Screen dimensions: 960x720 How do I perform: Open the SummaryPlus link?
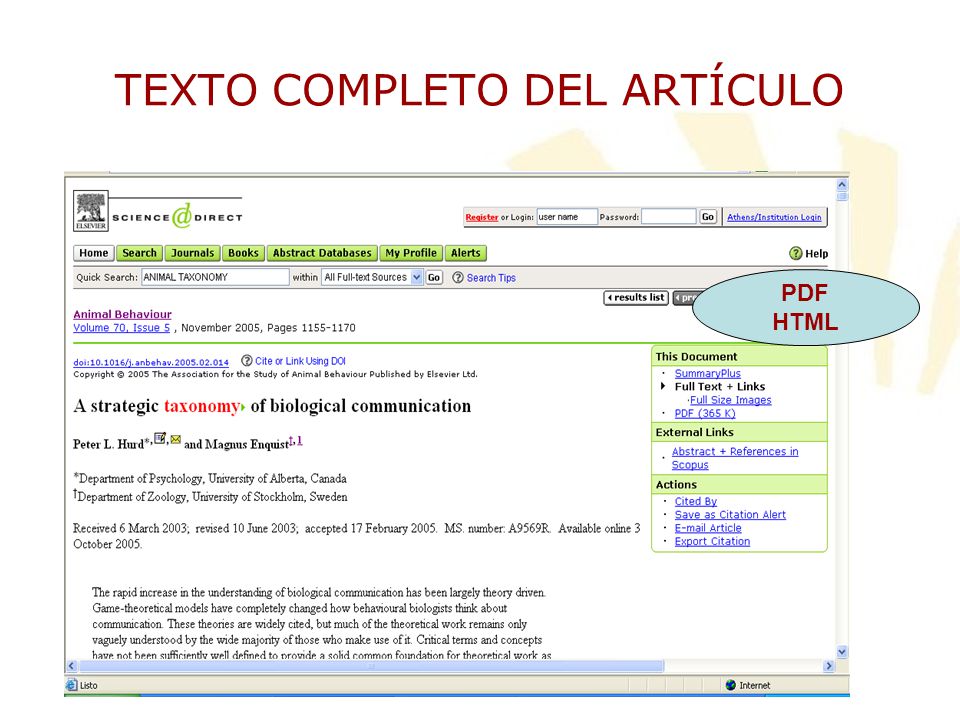[708, 373]
